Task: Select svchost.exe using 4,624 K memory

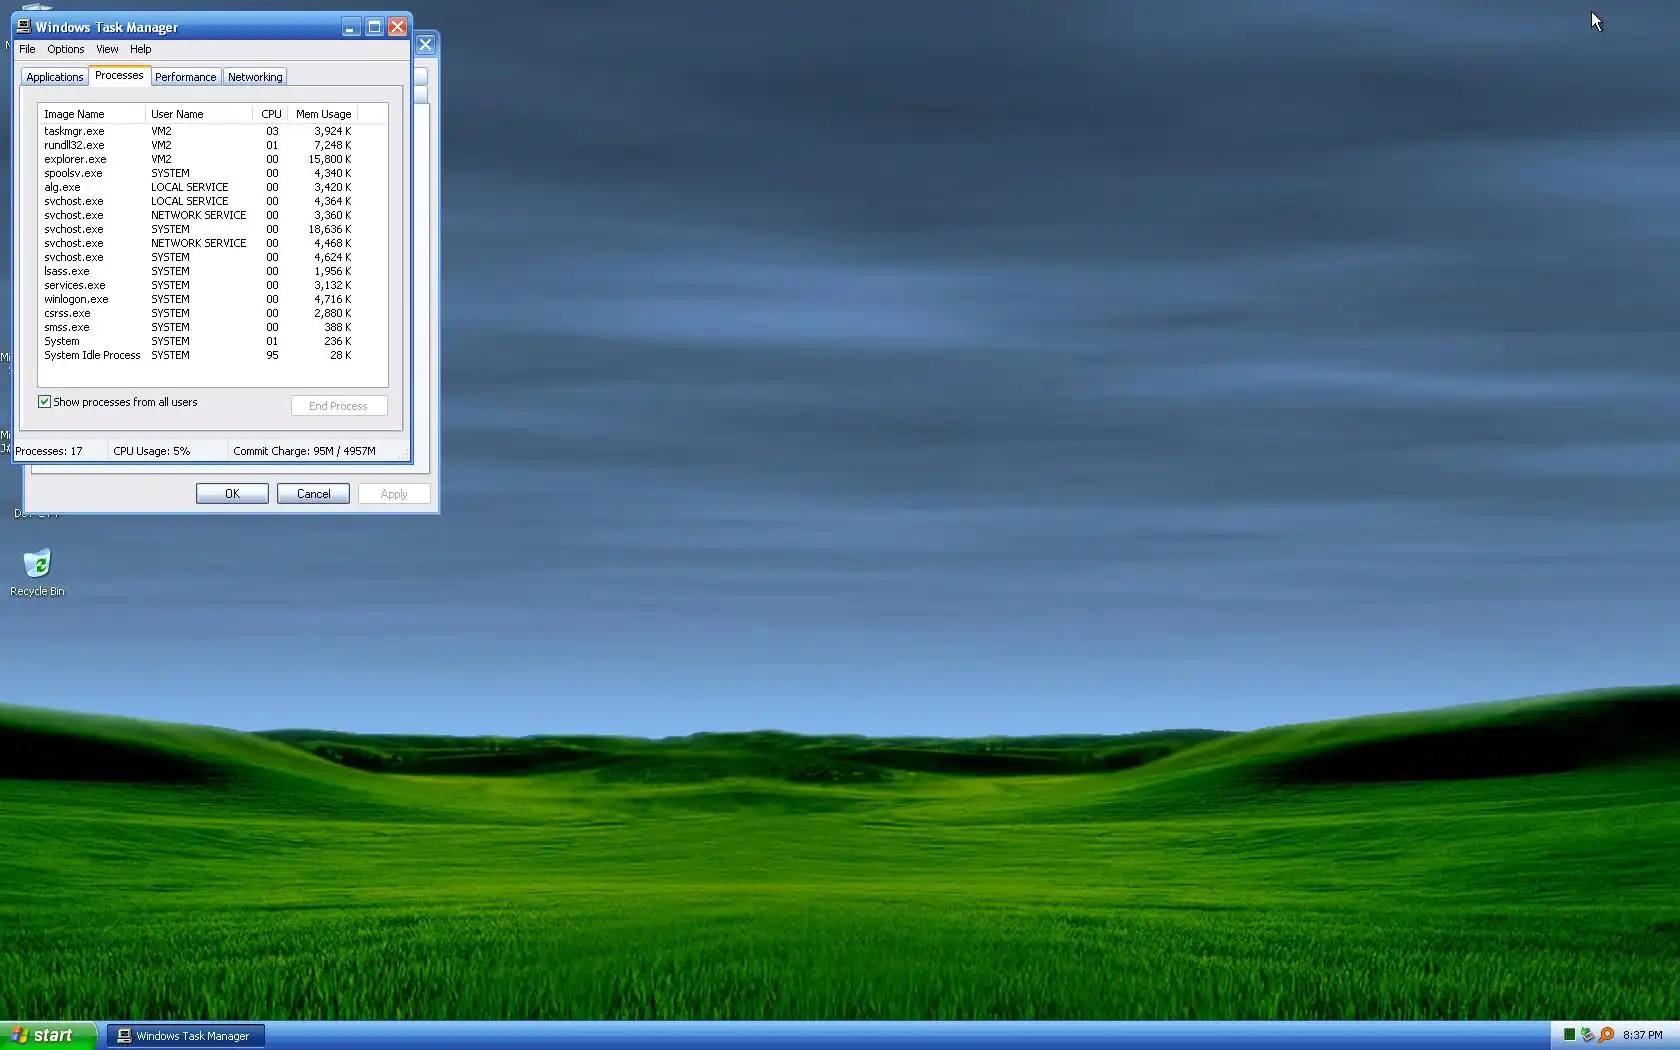Action: (198, 257)
